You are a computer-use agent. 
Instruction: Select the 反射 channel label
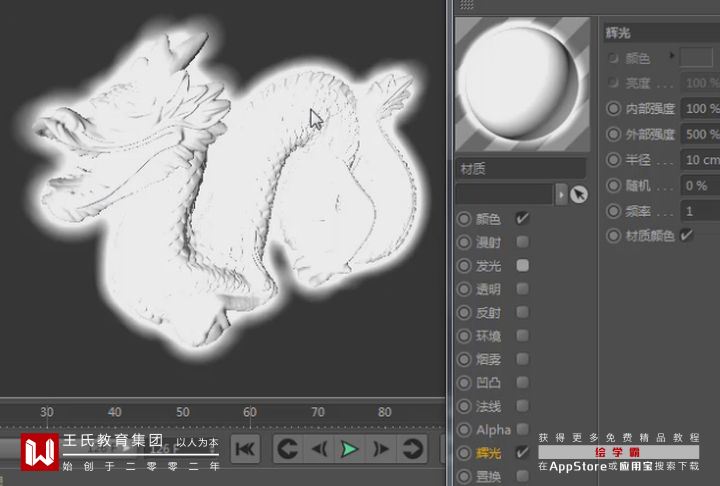click(488, 313)
